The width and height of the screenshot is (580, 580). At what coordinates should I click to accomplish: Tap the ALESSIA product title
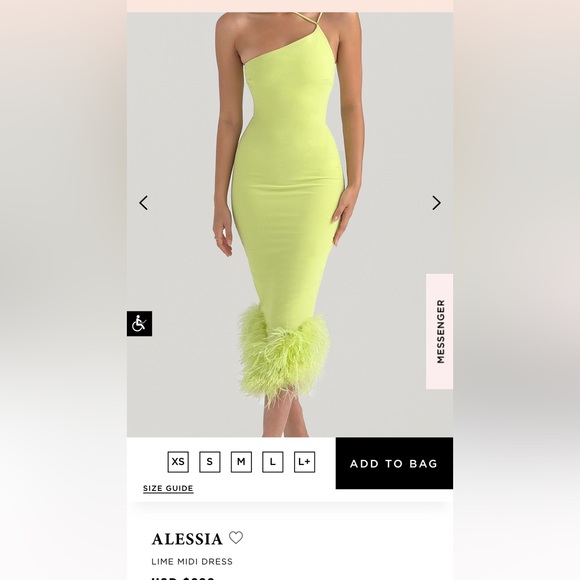coord(187,539)
